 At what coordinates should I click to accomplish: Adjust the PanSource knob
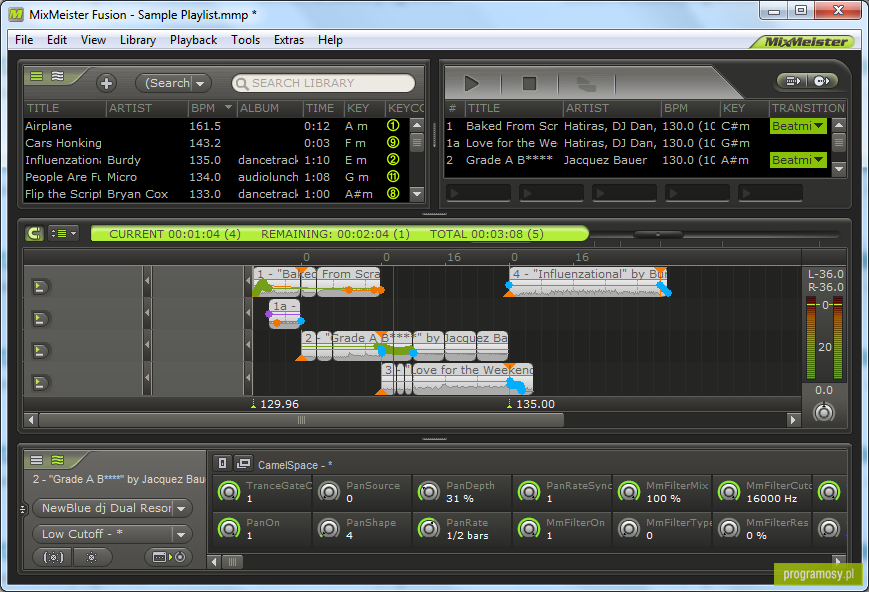(x=329, y=492)
